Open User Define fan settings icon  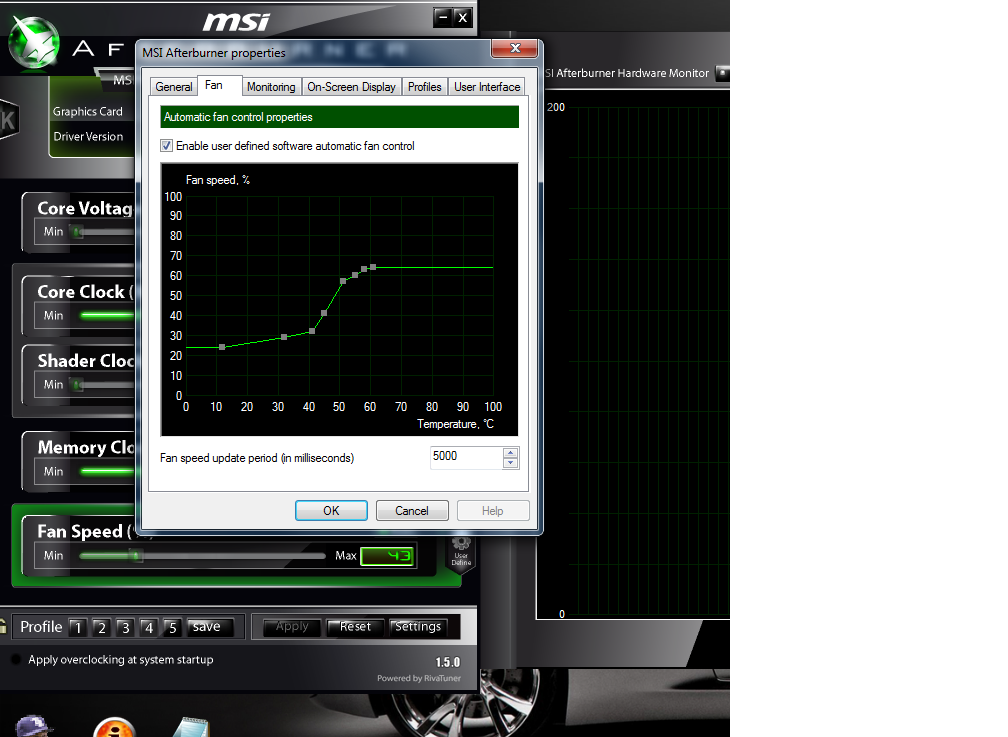(x=461, y=553)
